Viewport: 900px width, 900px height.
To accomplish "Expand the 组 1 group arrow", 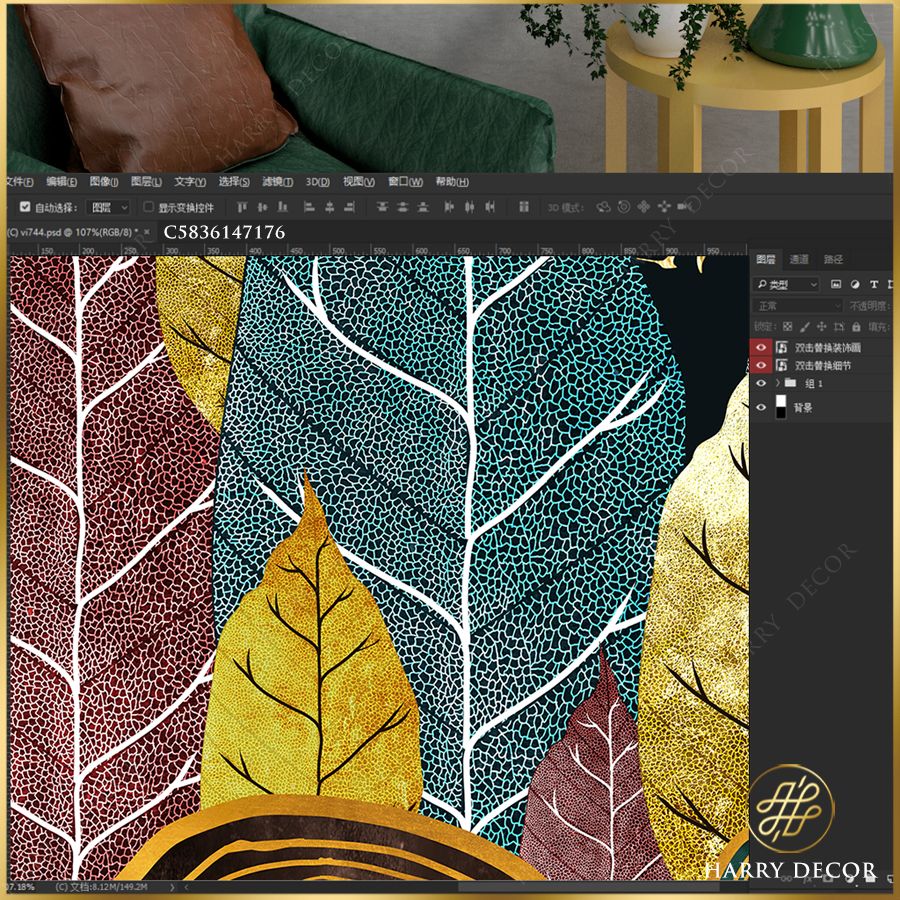I will point(778,383).
